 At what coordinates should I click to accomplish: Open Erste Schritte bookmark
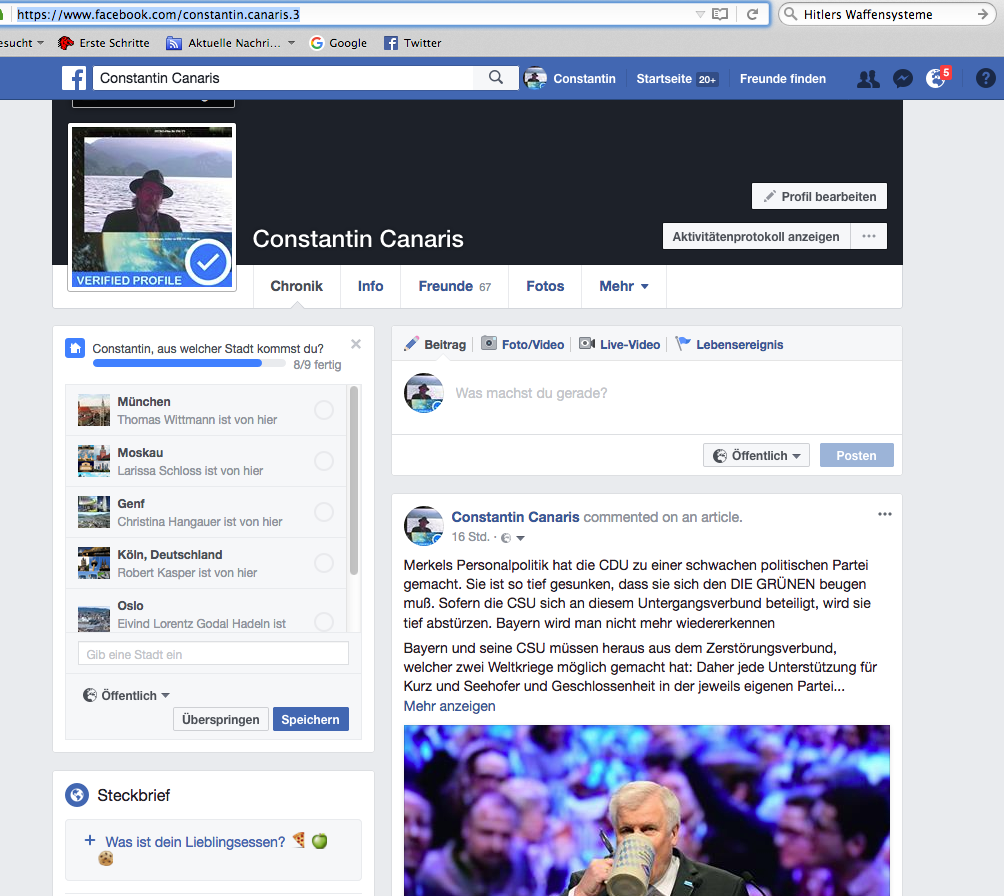pyautogui.click(x=104, y=43)
